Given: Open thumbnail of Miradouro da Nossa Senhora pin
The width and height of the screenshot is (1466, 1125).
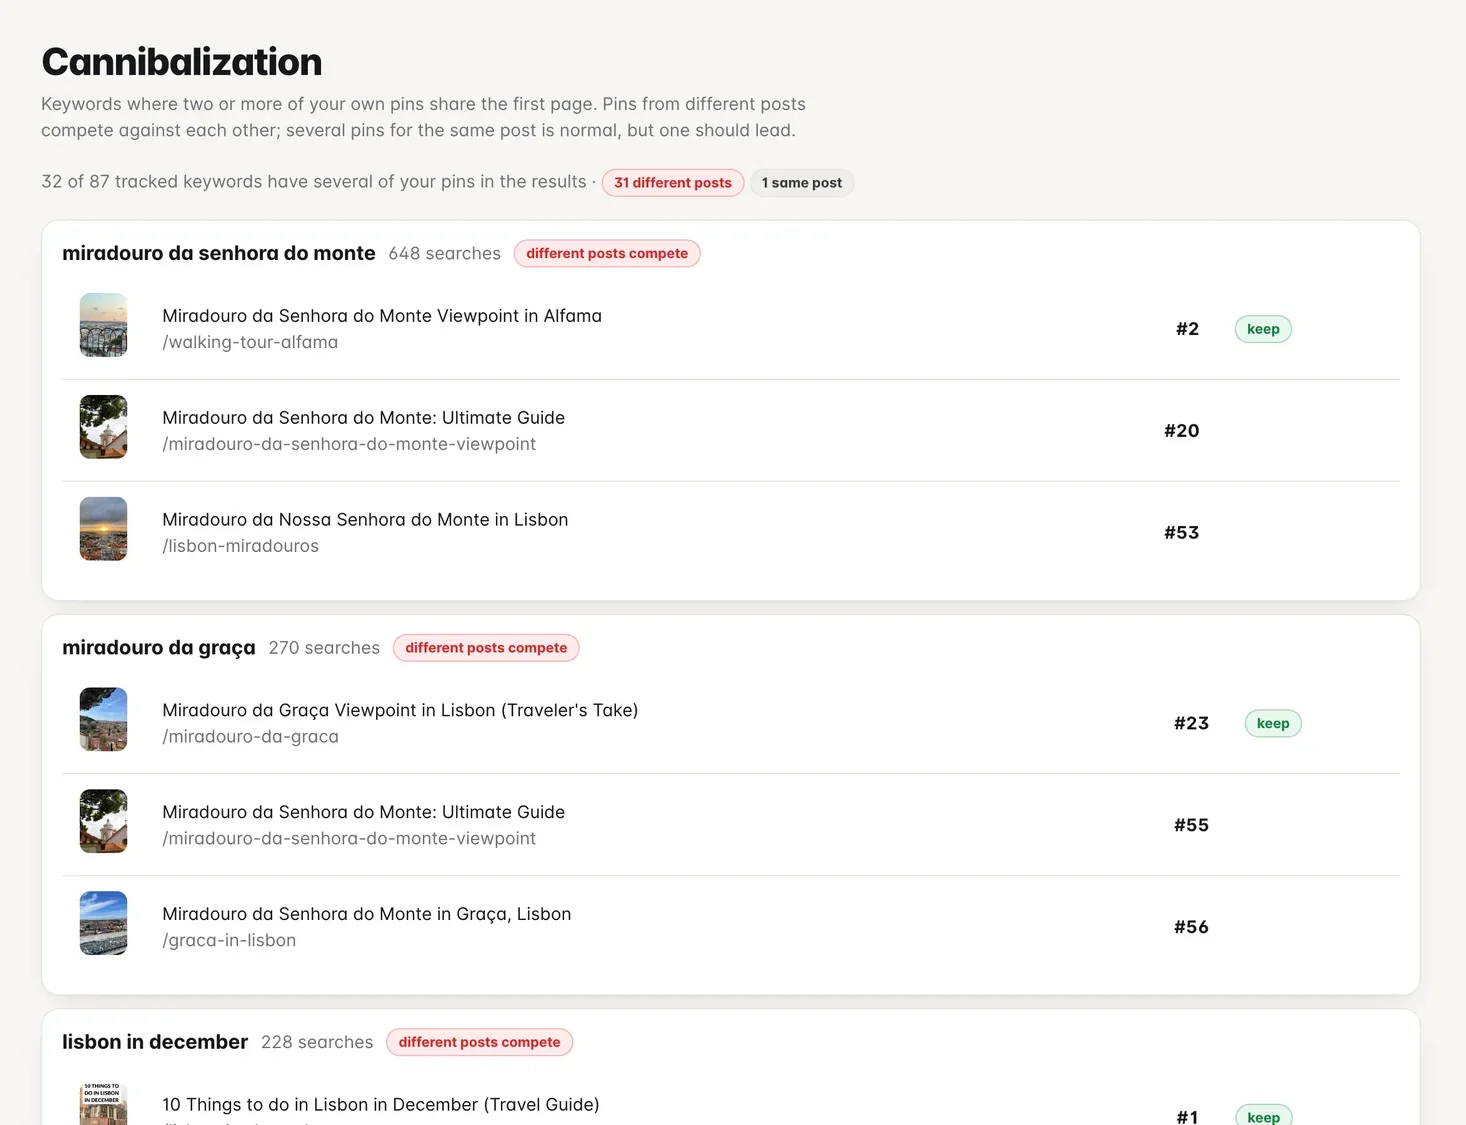Looking at the screenshot, I should point(104,529).
